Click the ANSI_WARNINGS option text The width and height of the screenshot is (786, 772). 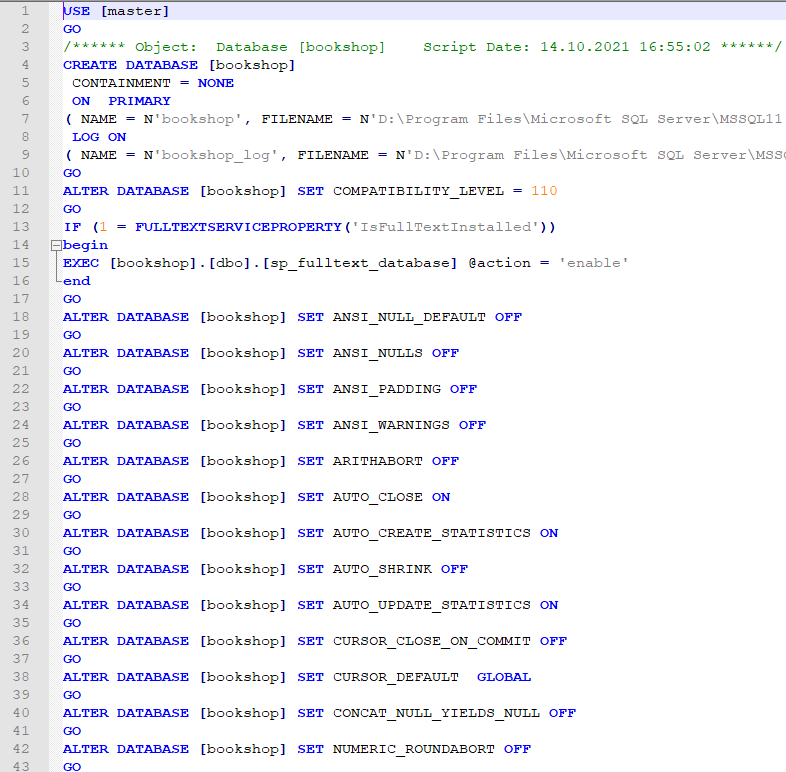[x=391, y=426]
